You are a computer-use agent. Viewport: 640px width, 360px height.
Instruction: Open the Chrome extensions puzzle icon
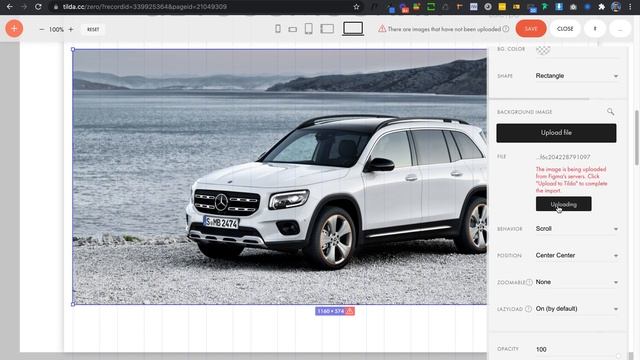click(602, 7)
